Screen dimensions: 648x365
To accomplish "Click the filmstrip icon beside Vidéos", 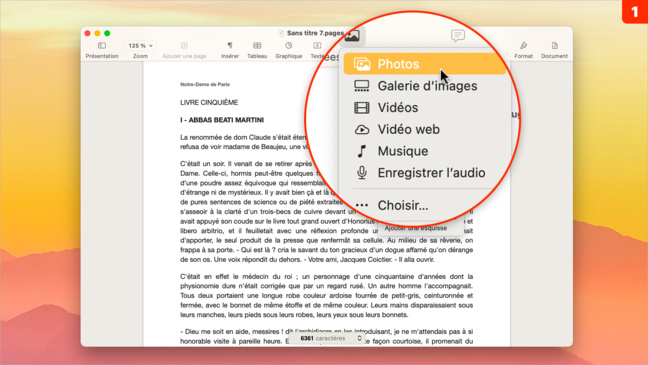I will (362, 108).
